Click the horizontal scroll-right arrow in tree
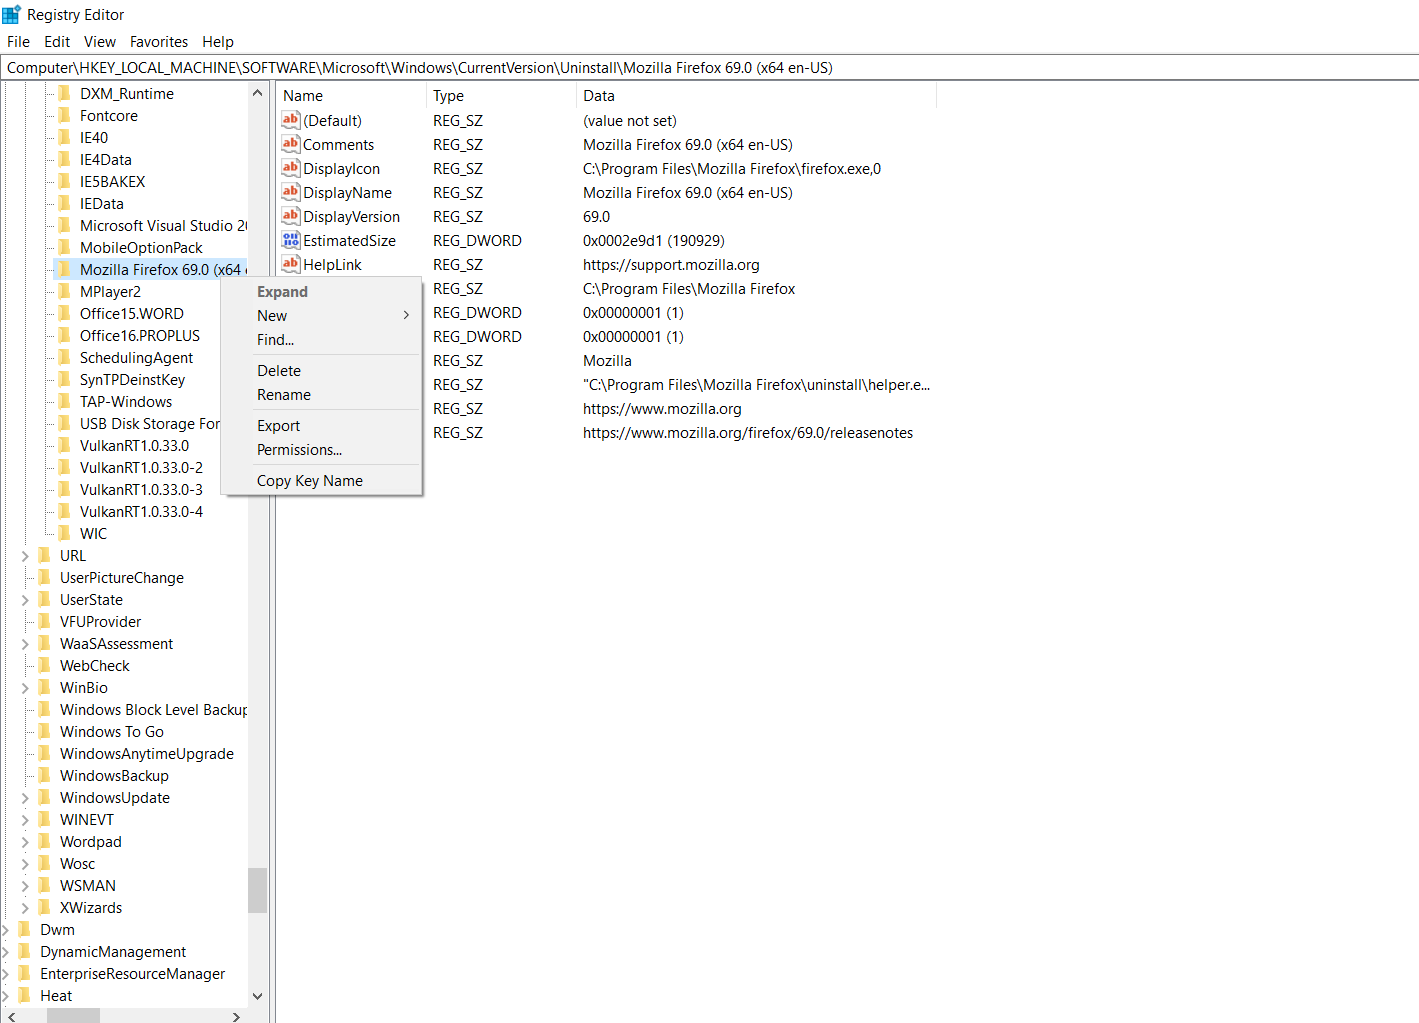The image size is (1419, 1023). (236, 1016)
